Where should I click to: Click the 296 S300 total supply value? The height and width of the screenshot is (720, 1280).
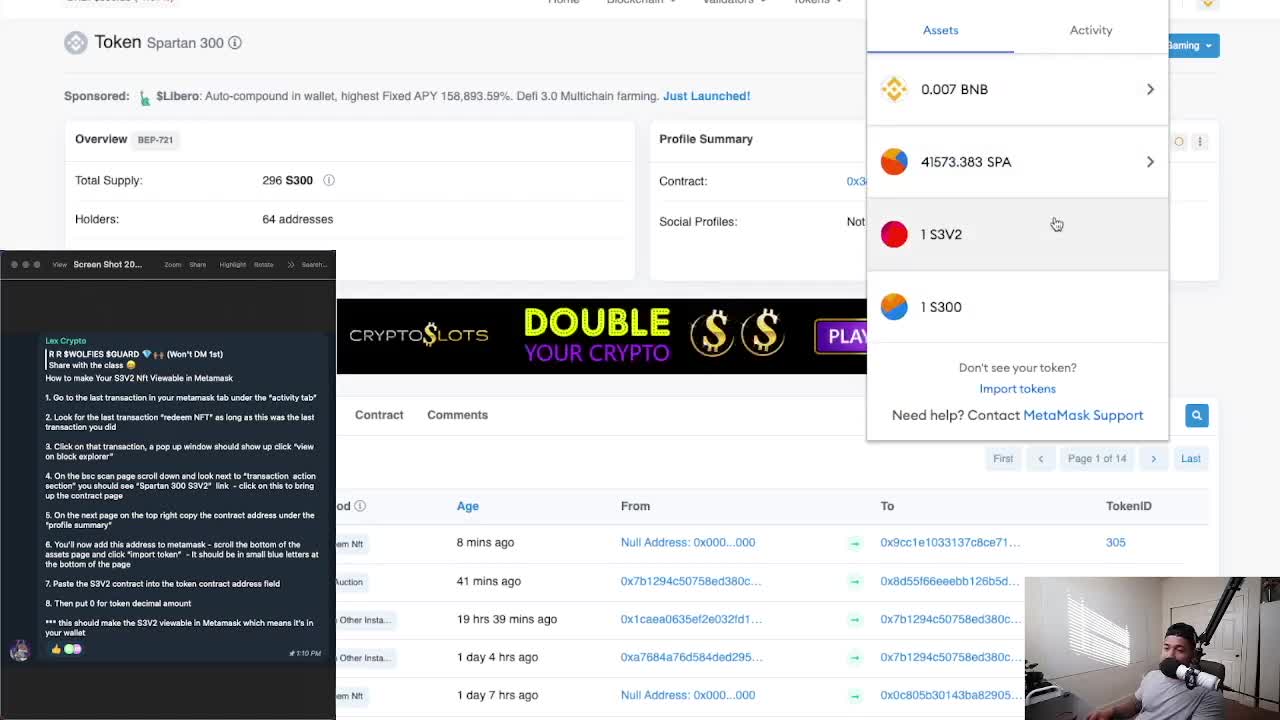[287, 180]
